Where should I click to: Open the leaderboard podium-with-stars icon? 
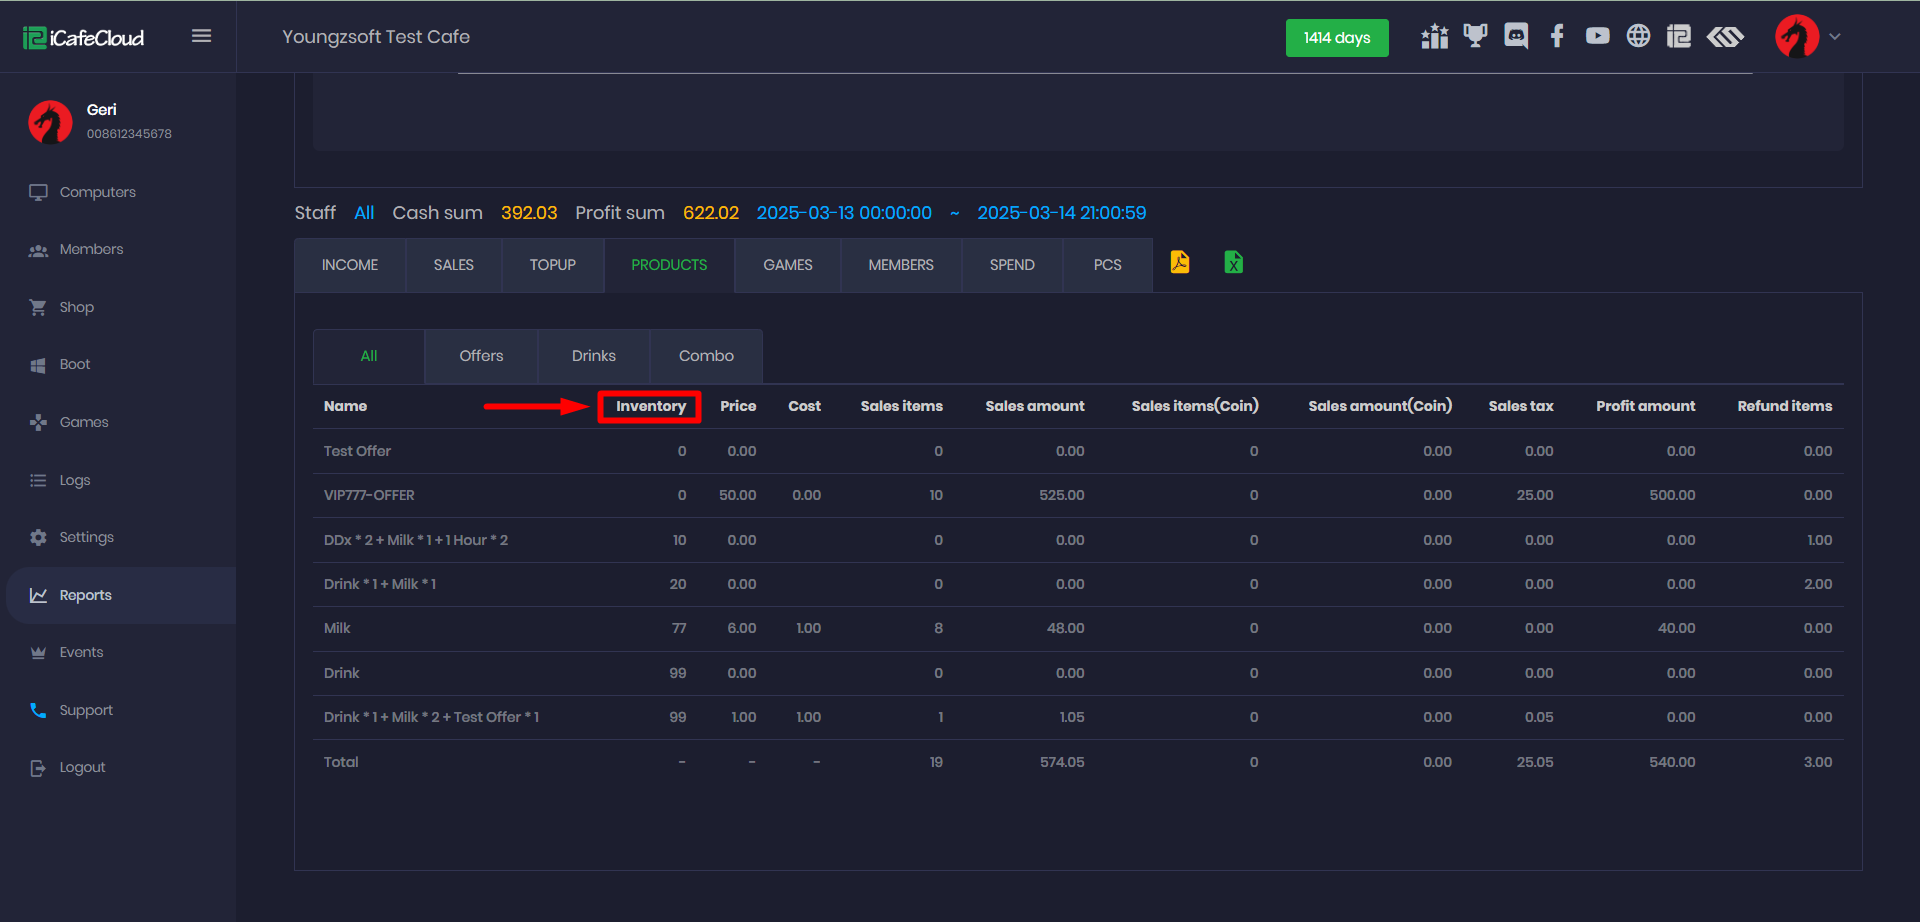coord(1435,37)
